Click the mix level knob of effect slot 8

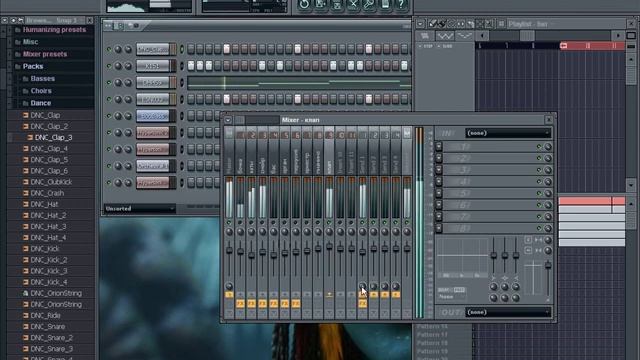click(548, 228)
